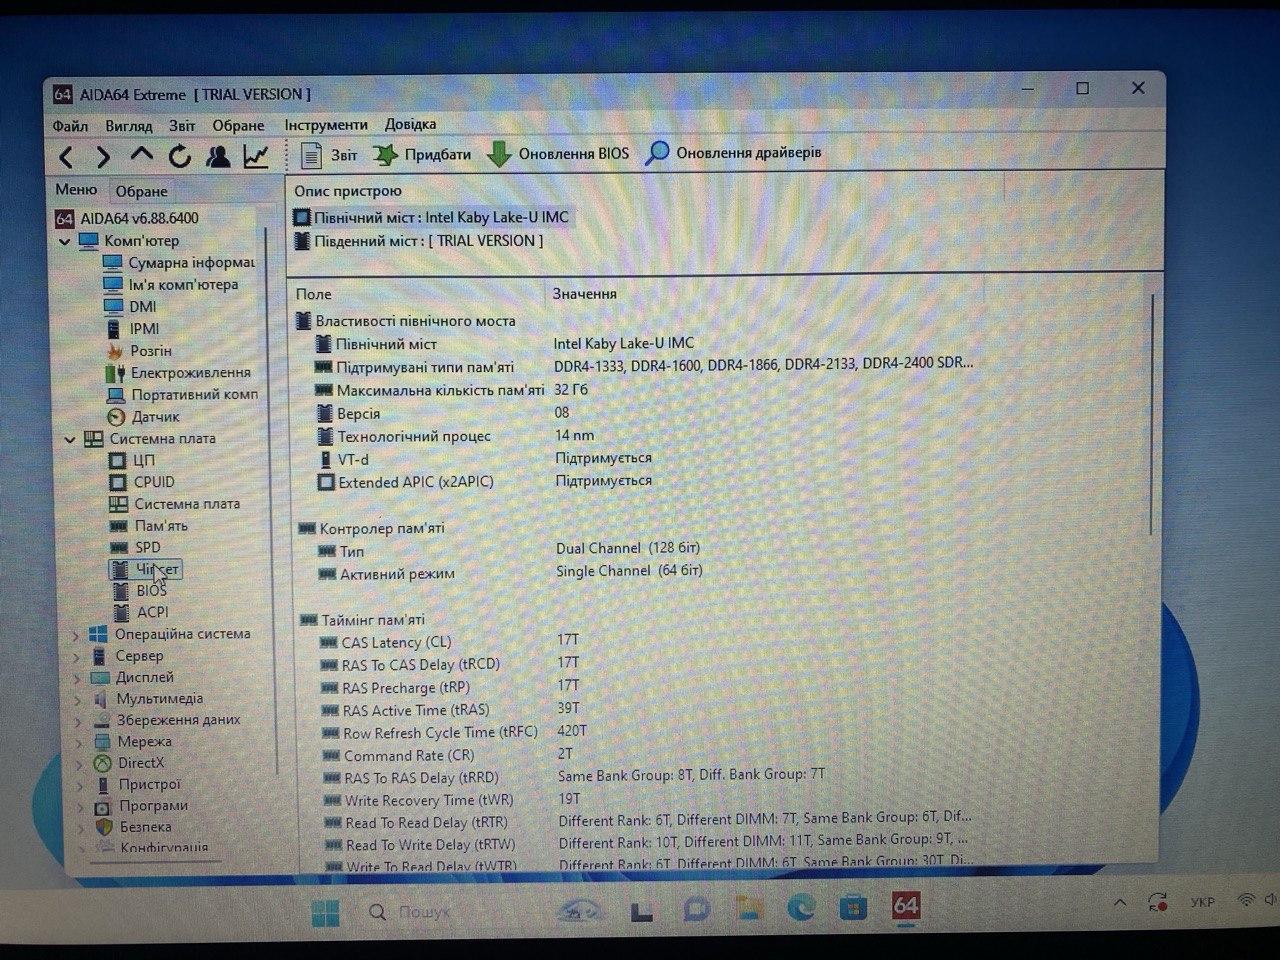1280x960 pixels.
Task: Switch to the Меню tab
Action: click(x=76, y=190)
